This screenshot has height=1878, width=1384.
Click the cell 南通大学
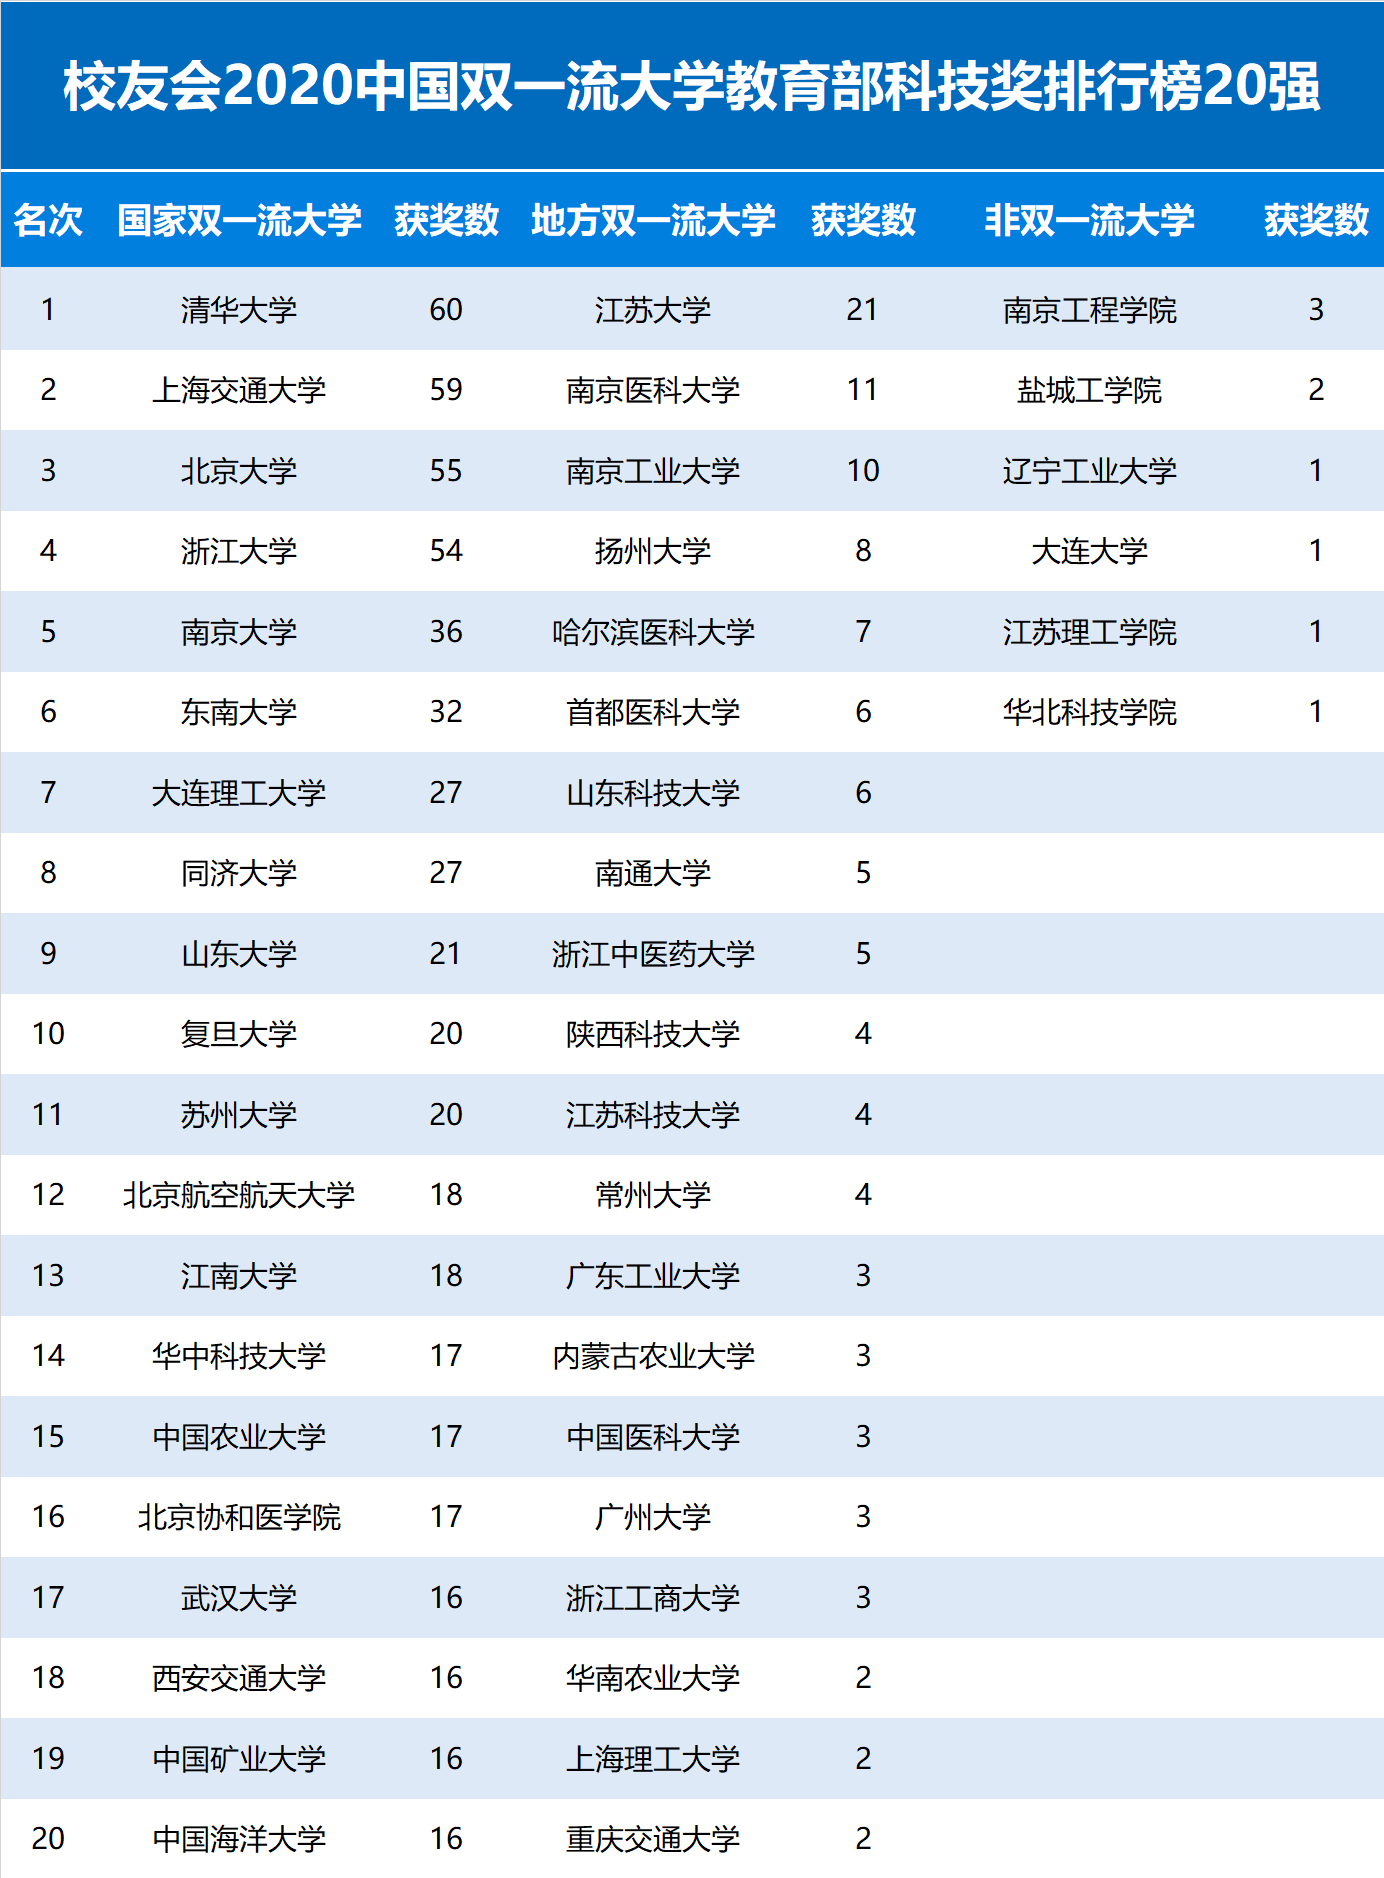[653, 873]
